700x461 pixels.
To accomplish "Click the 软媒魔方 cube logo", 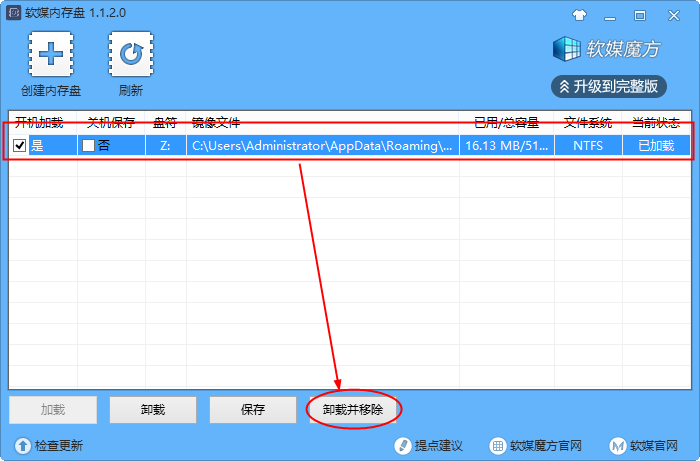I will point(566,49).
